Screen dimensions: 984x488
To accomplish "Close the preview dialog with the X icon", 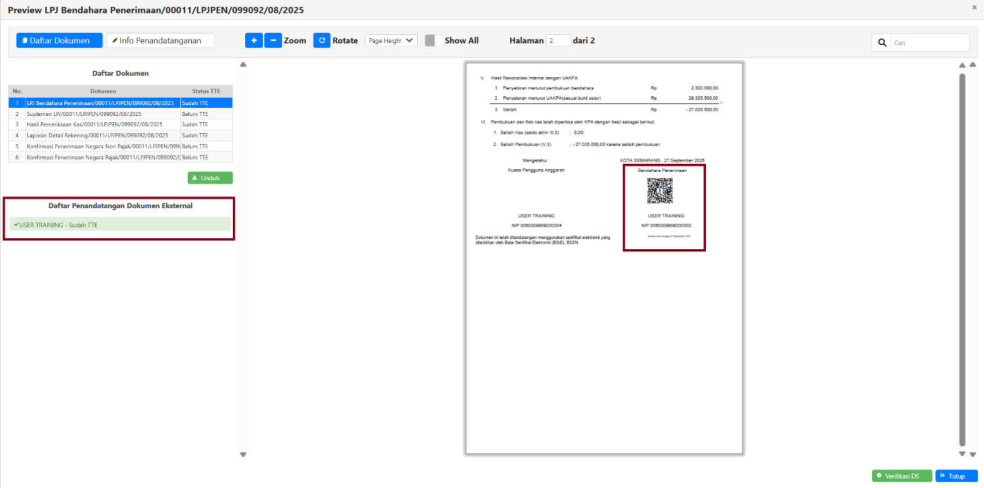I will [x=975, y=7].
